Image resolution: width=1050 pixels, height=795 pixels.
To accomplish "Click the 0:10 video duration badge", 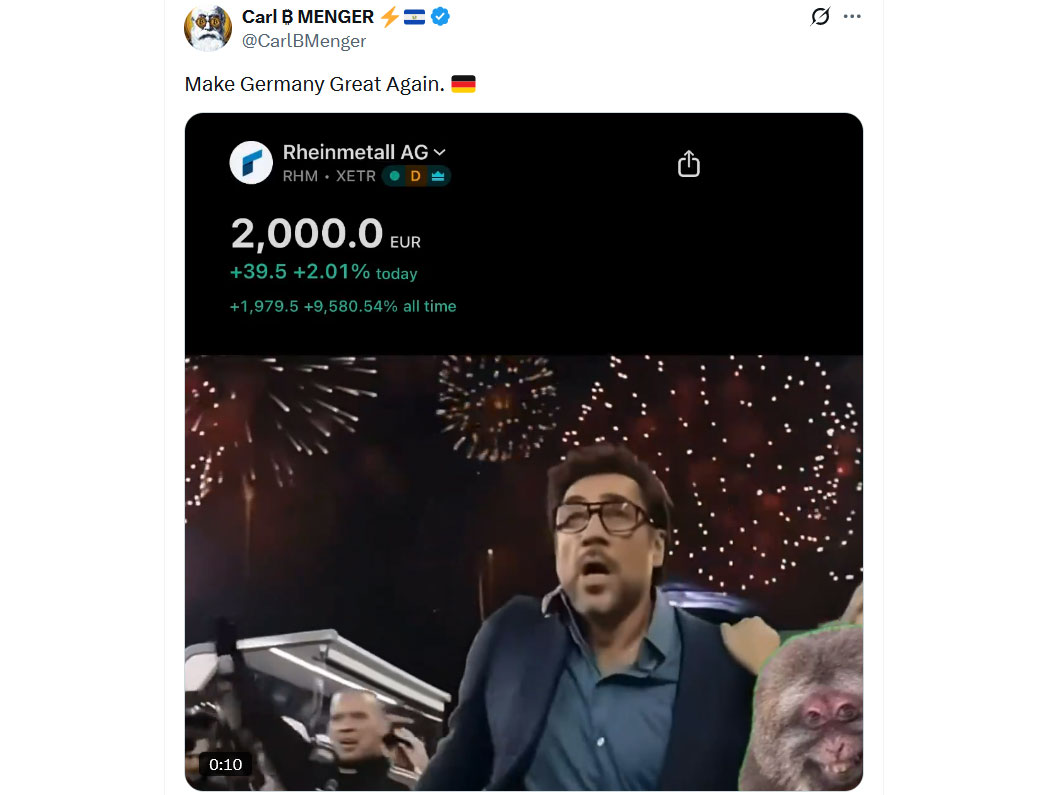I will 226,764.
